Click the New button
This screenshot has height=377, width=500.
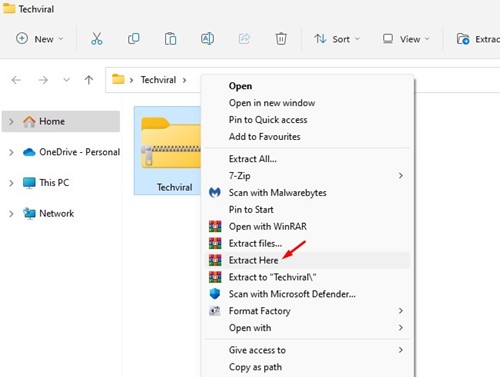[39, 39]
